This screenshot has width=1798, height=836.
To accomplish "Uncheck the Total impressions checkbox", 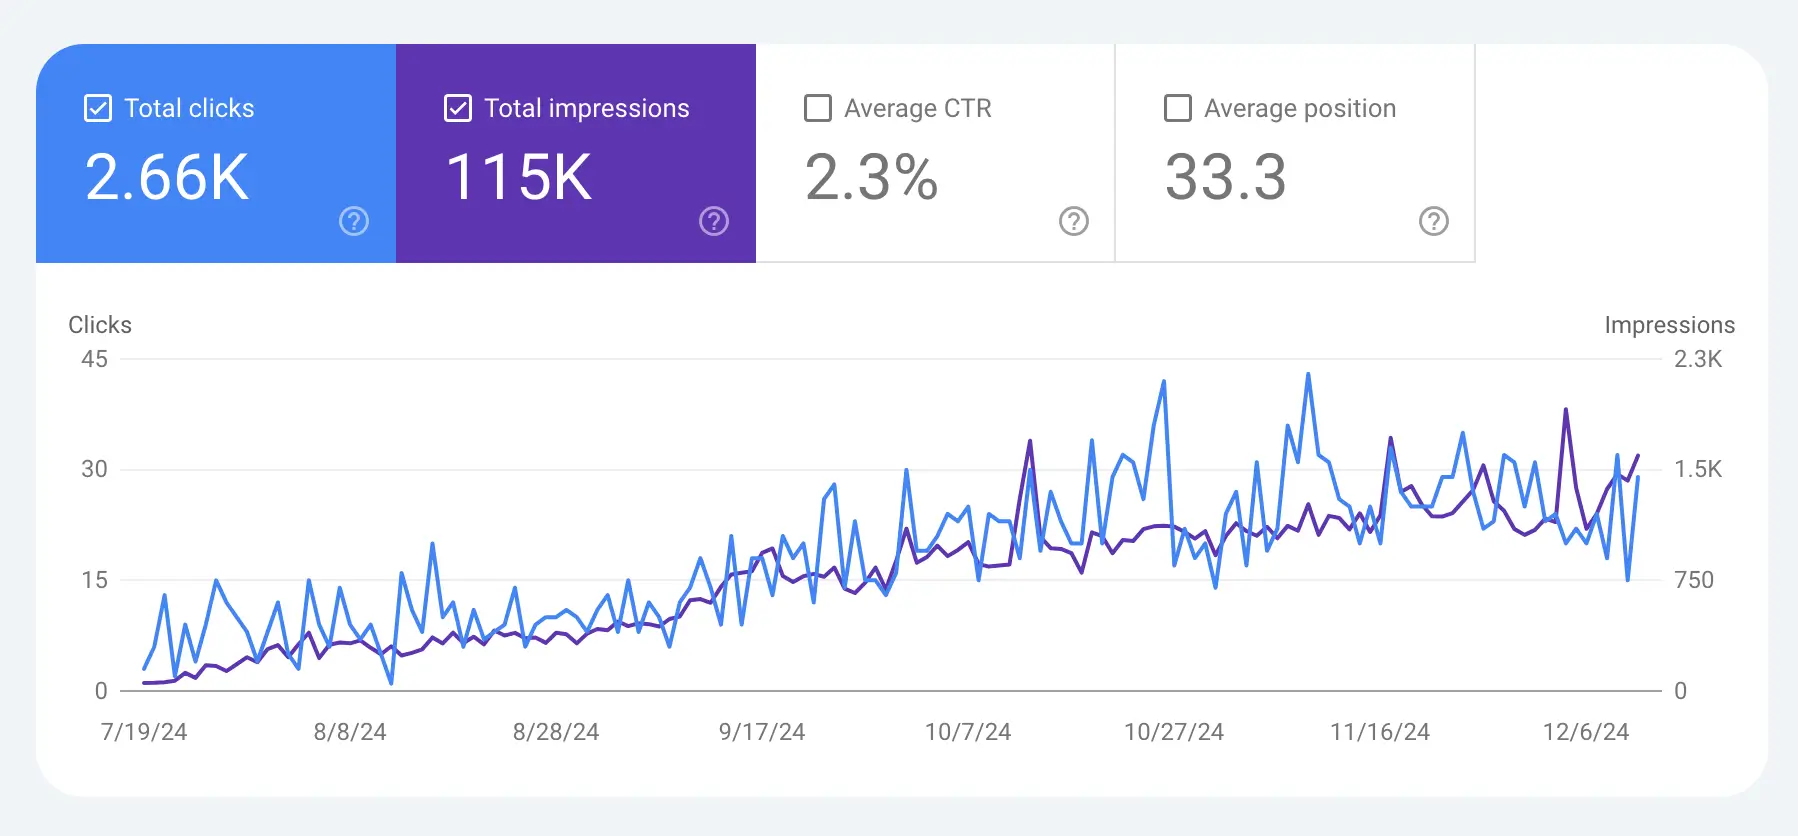I will 458,108.
